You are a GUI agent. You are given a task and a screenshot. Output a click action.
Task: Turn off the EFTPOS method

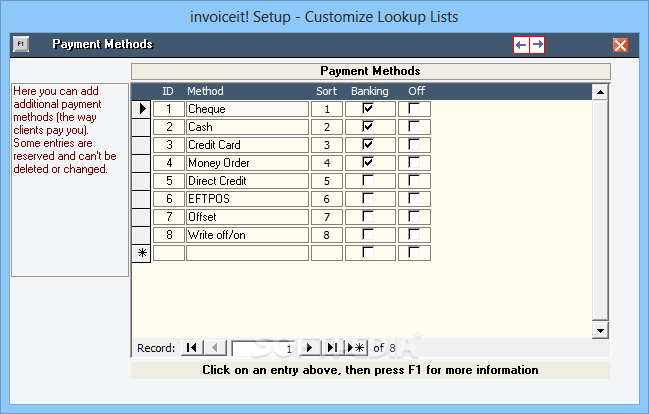414,198
